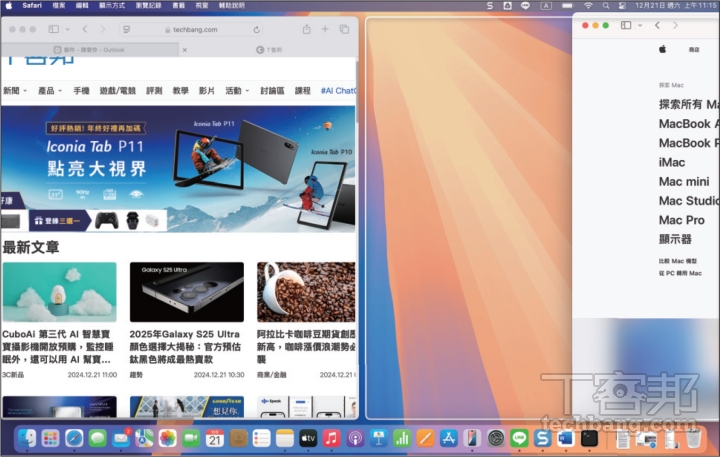Open the Share icon in the techbang window

point(306,29)
